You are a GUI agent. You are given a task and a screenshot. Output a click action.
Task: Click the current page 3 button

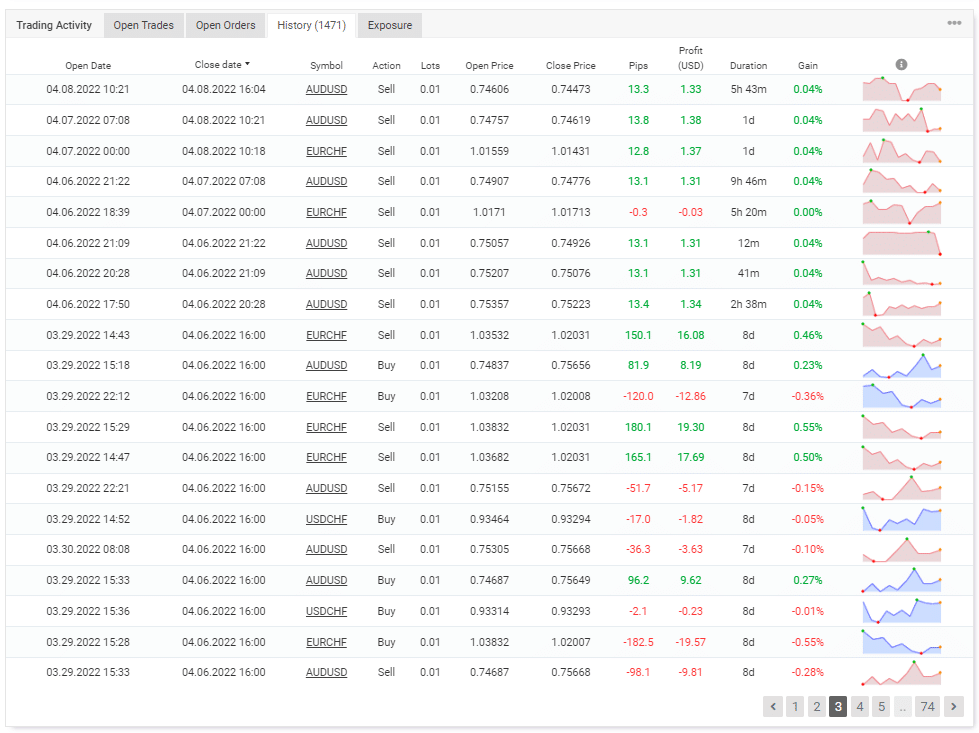[838, 706]
